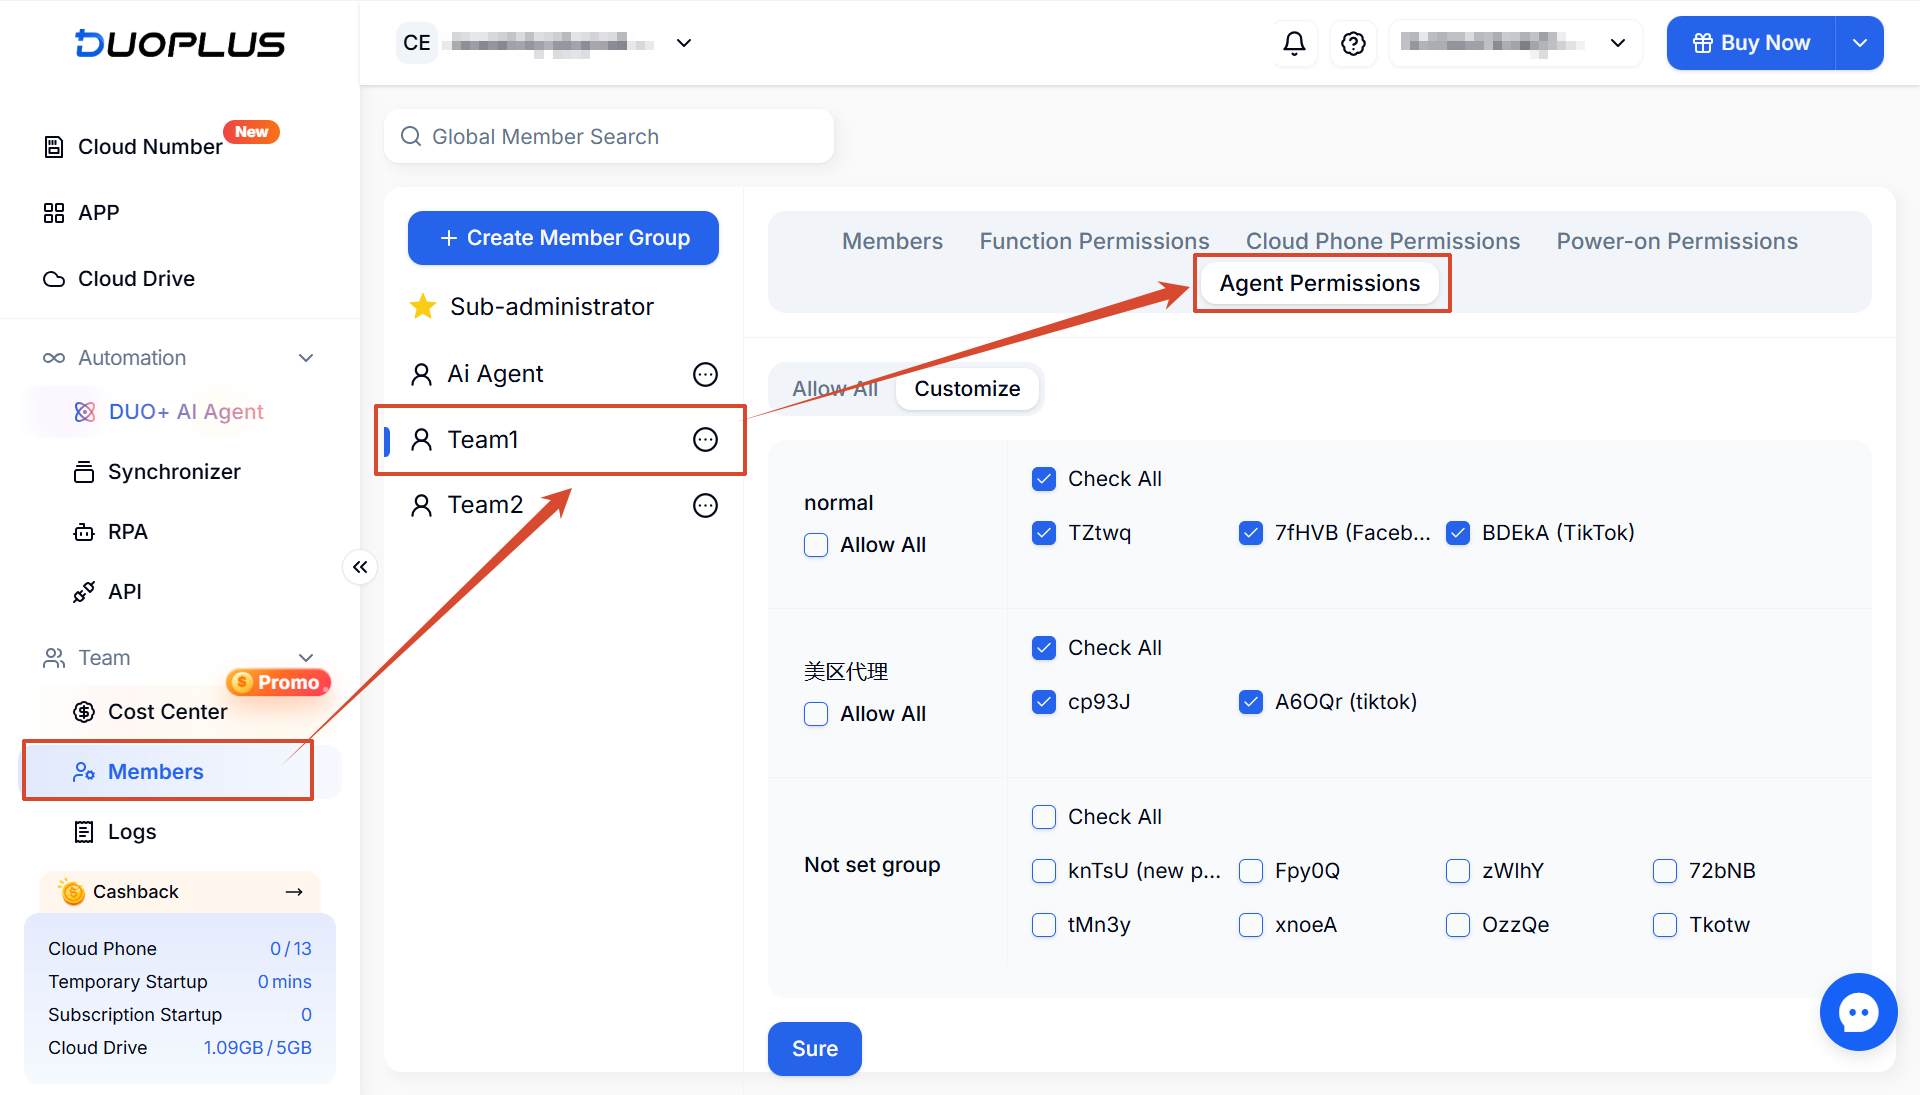Expand the CE workspace dropdown
Screen dimensions: 1920x1095
684,43
